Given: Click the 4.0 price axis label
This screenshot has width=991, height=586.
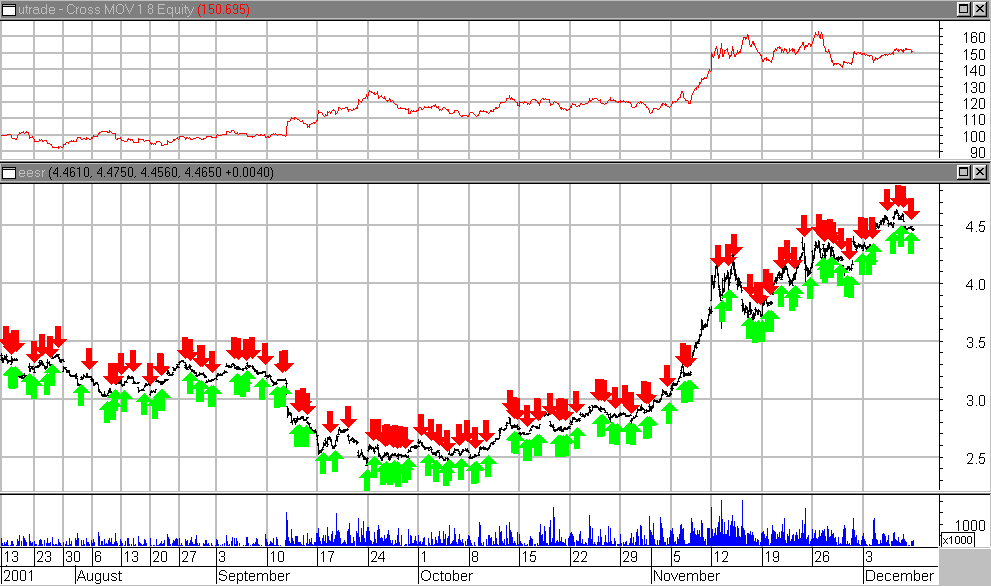Looking at the screenshot, I should click(x=975, y=284).
